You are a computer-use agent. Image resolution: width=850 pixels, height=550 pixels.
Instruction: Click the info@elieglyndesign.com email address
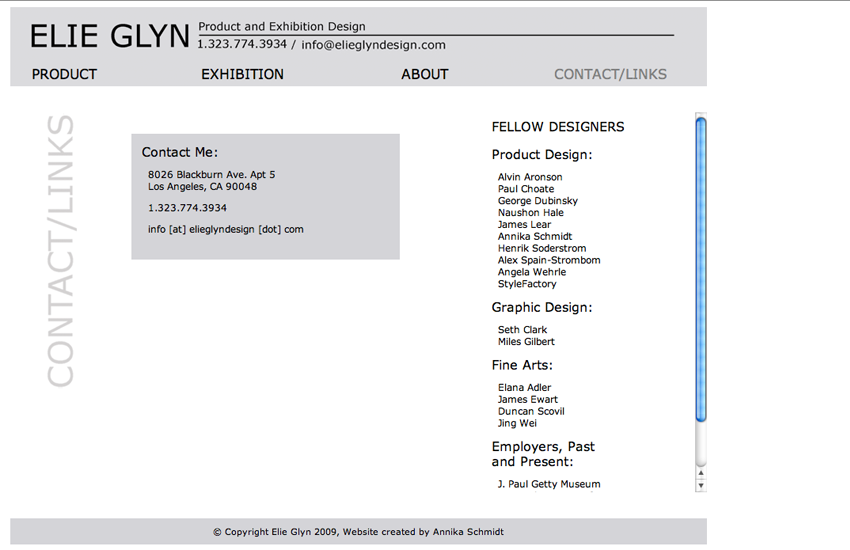click(x=373, y=45)
